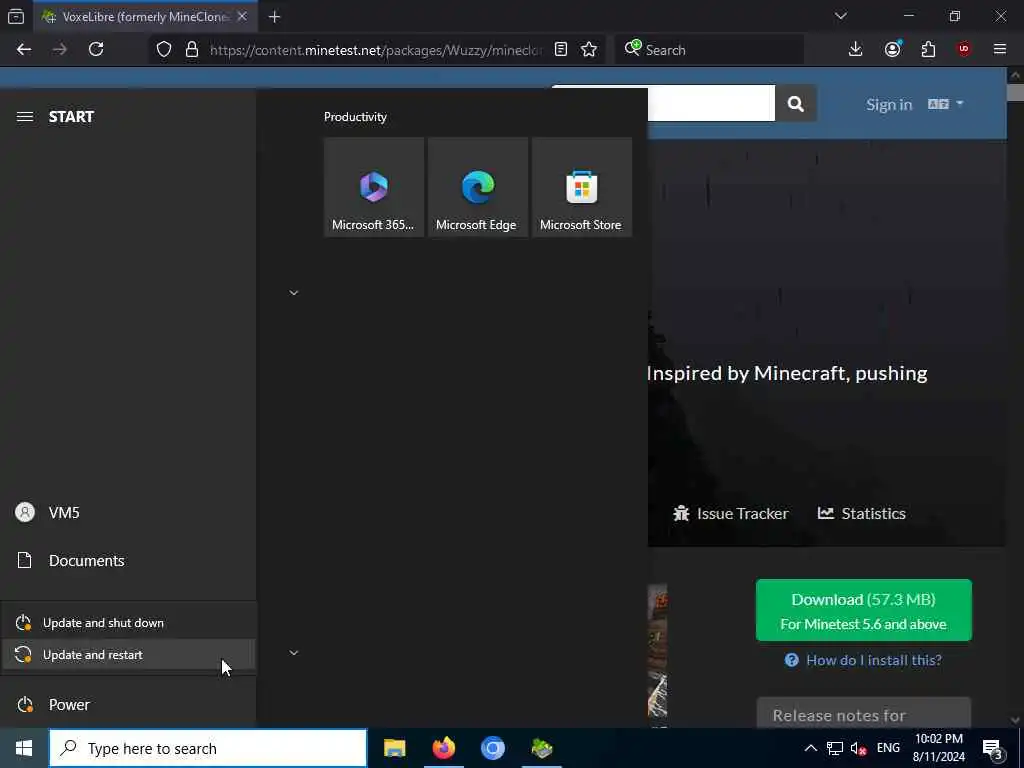Open the language selector dropdown
The image size is (1024, 768).
pyautogui.click(x=946, y=104)
